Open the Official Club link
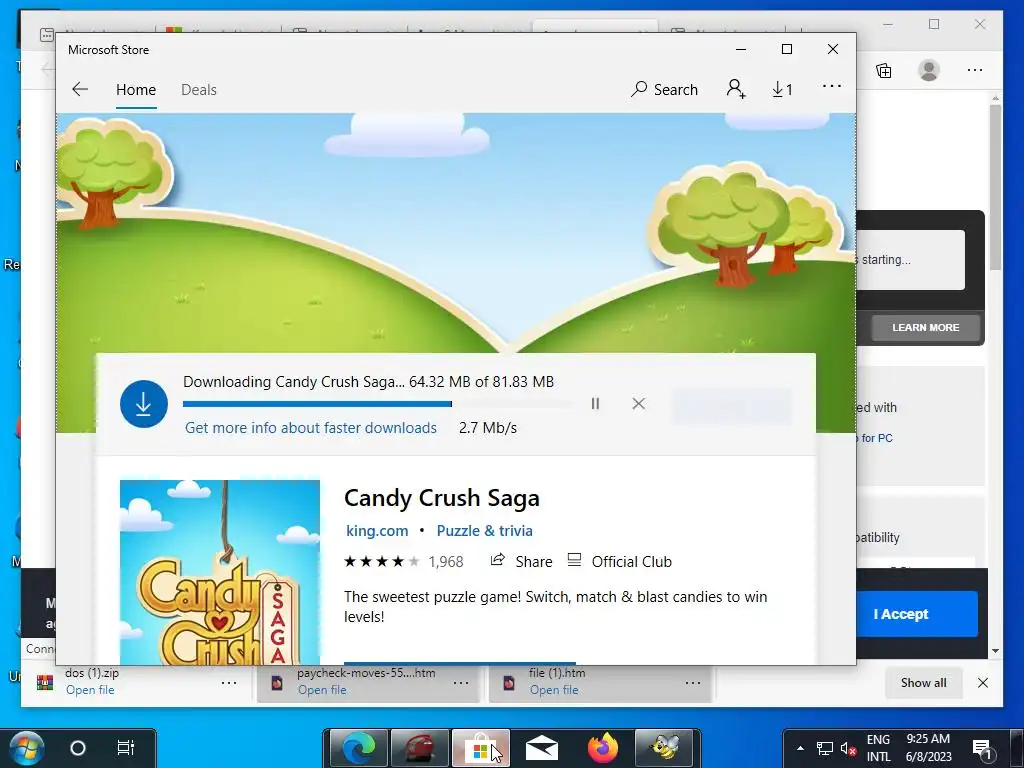Viewport: 1024px width, 768px height. (x=619, y=562)
